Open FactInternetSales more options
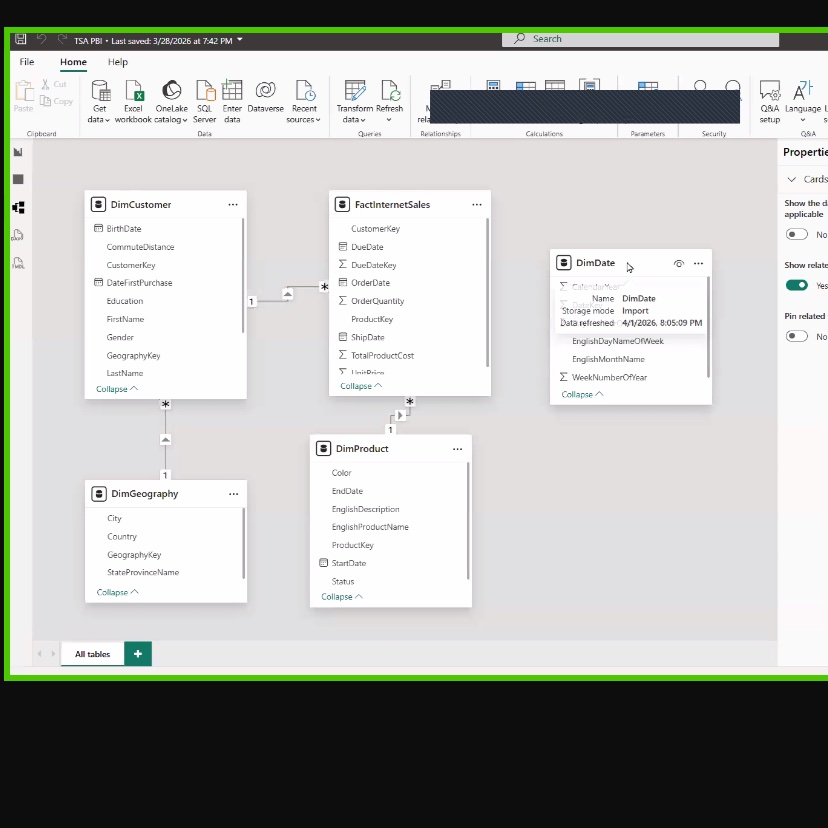This screenshot has width=828, height=828. (x=477, y=204)
